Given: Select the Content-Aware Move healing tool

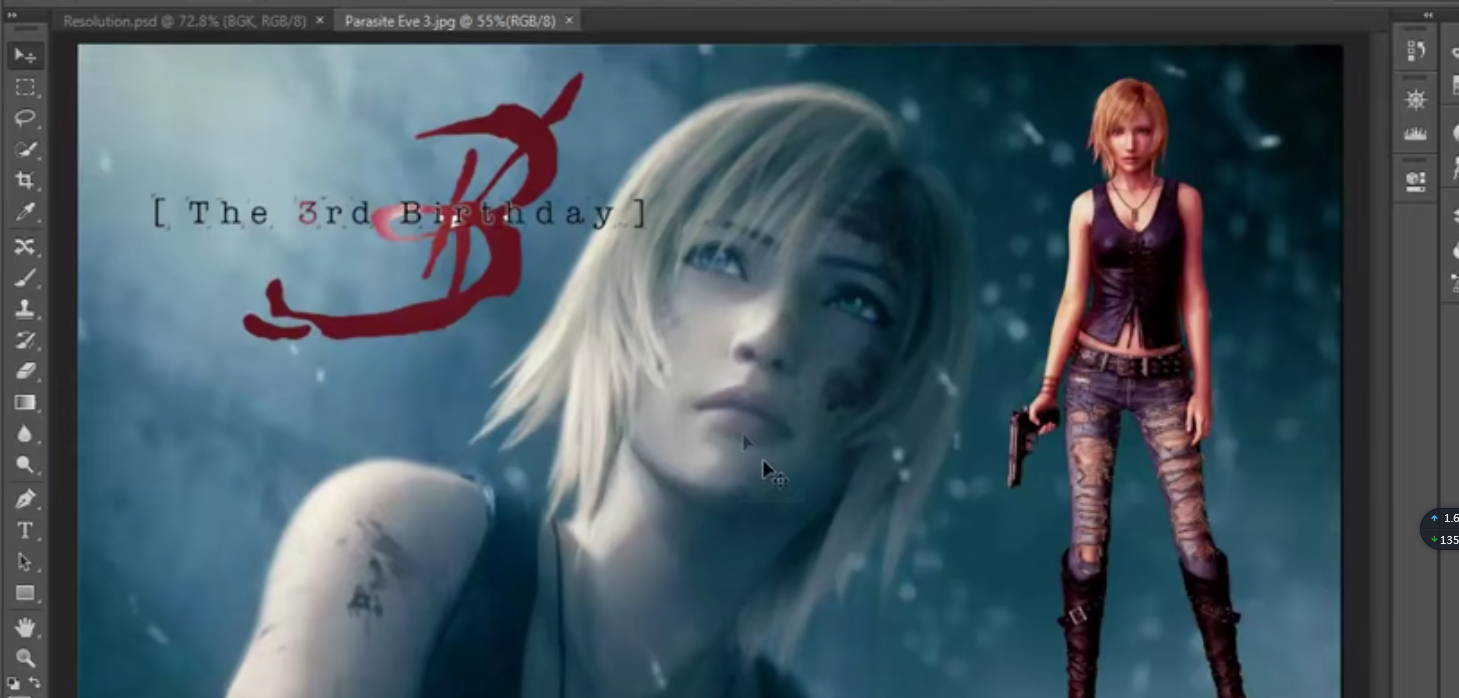Looking at the screenshot, I should coord(25,246).
